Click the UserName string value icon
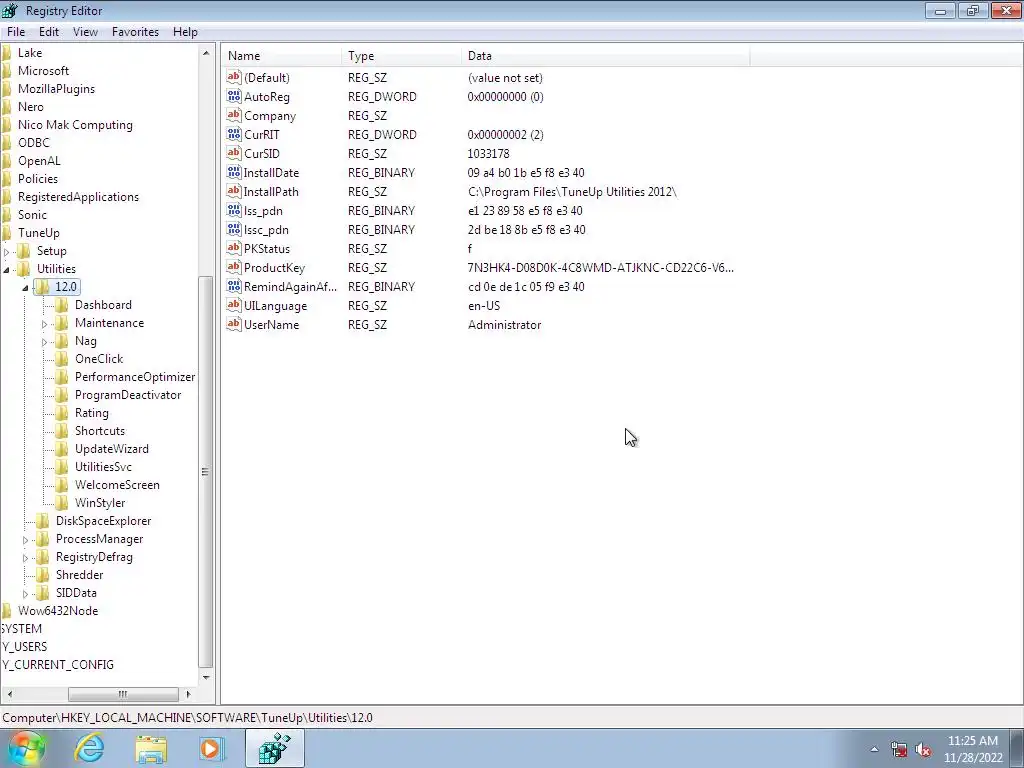1024x768 pixels. 234,323
